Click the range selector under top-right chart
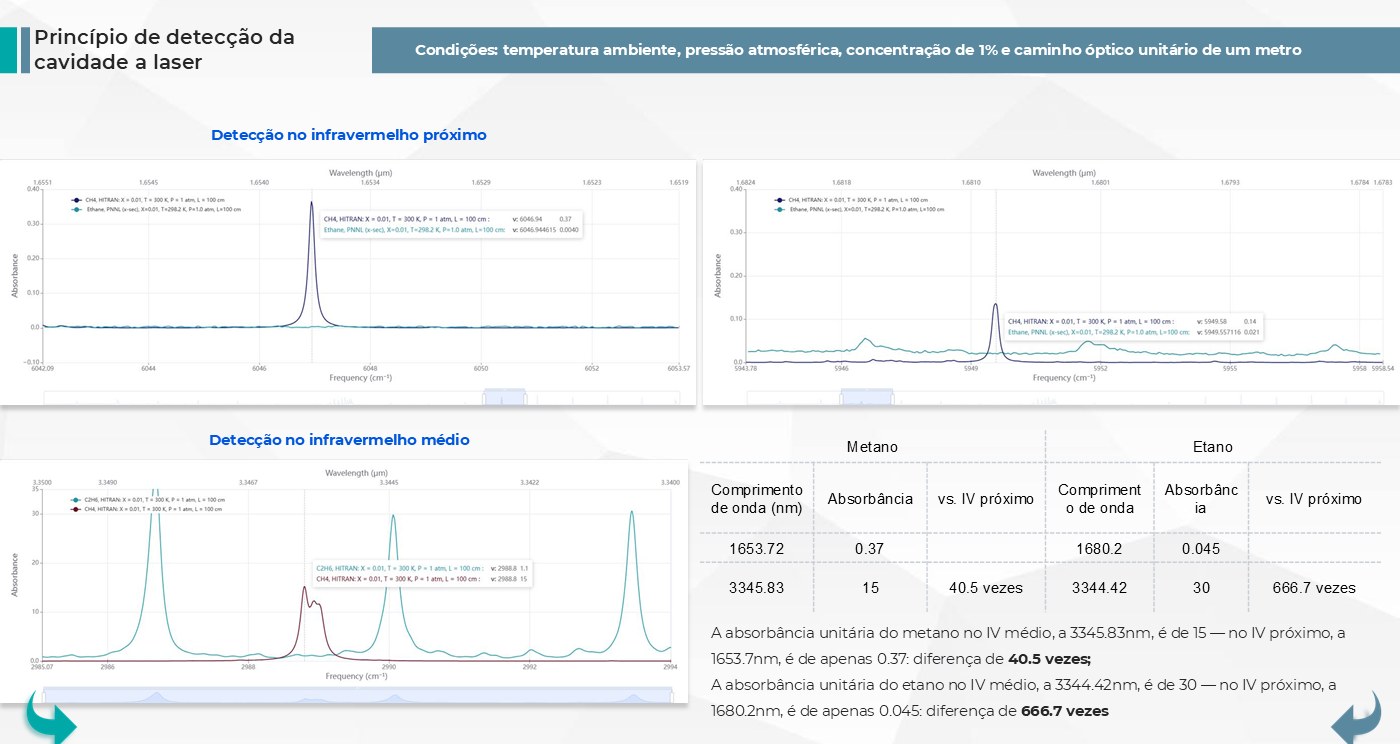 coord(866,397)
